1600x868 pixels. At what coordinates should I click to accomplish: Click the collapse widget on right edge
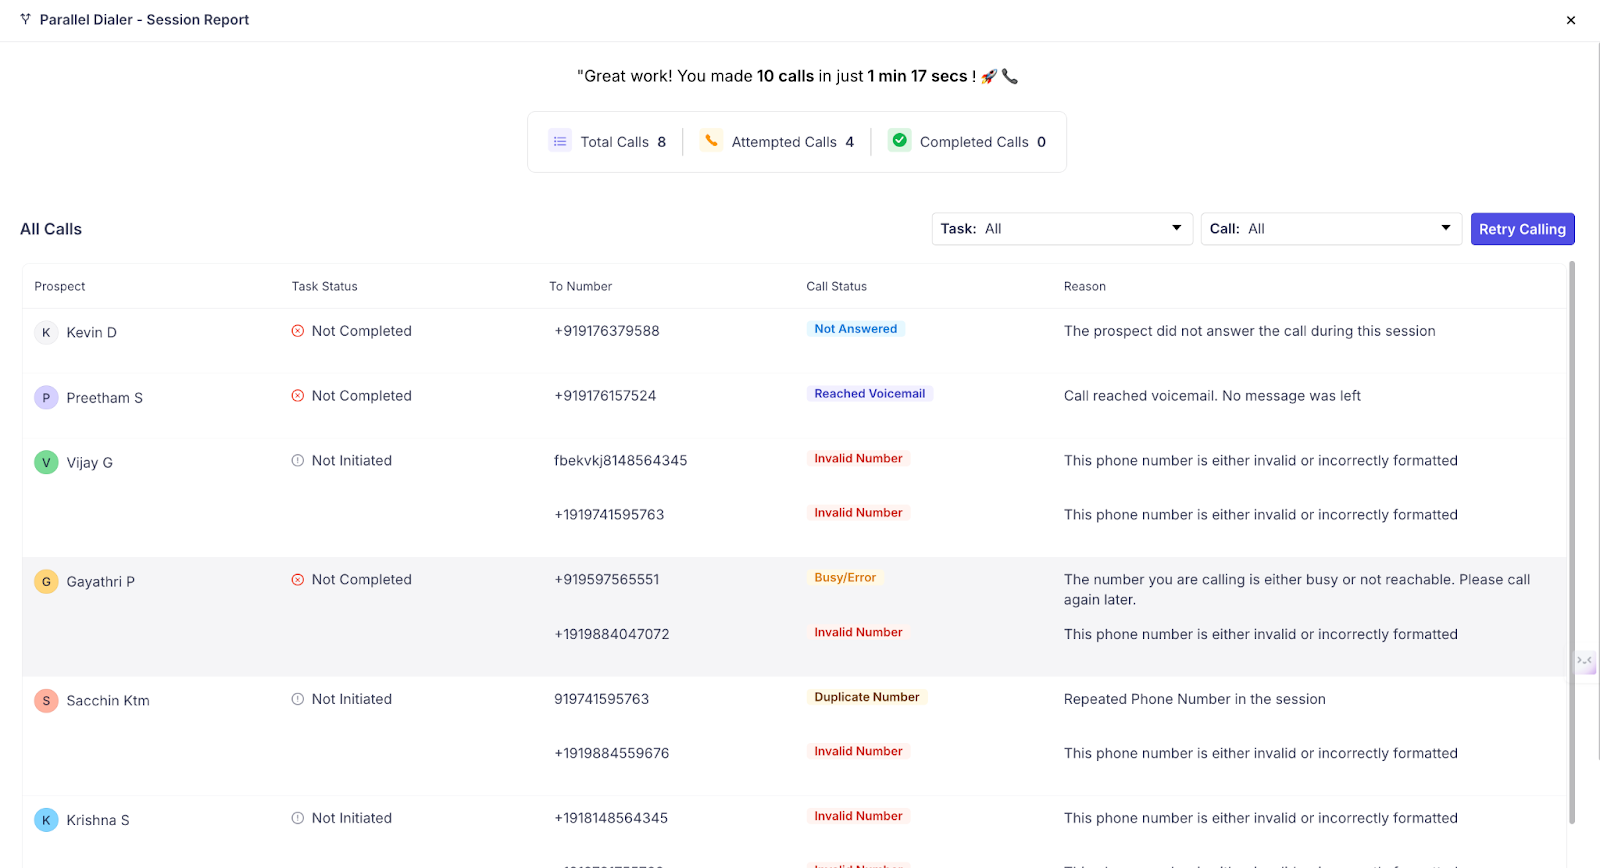(x=1585, y=661)
